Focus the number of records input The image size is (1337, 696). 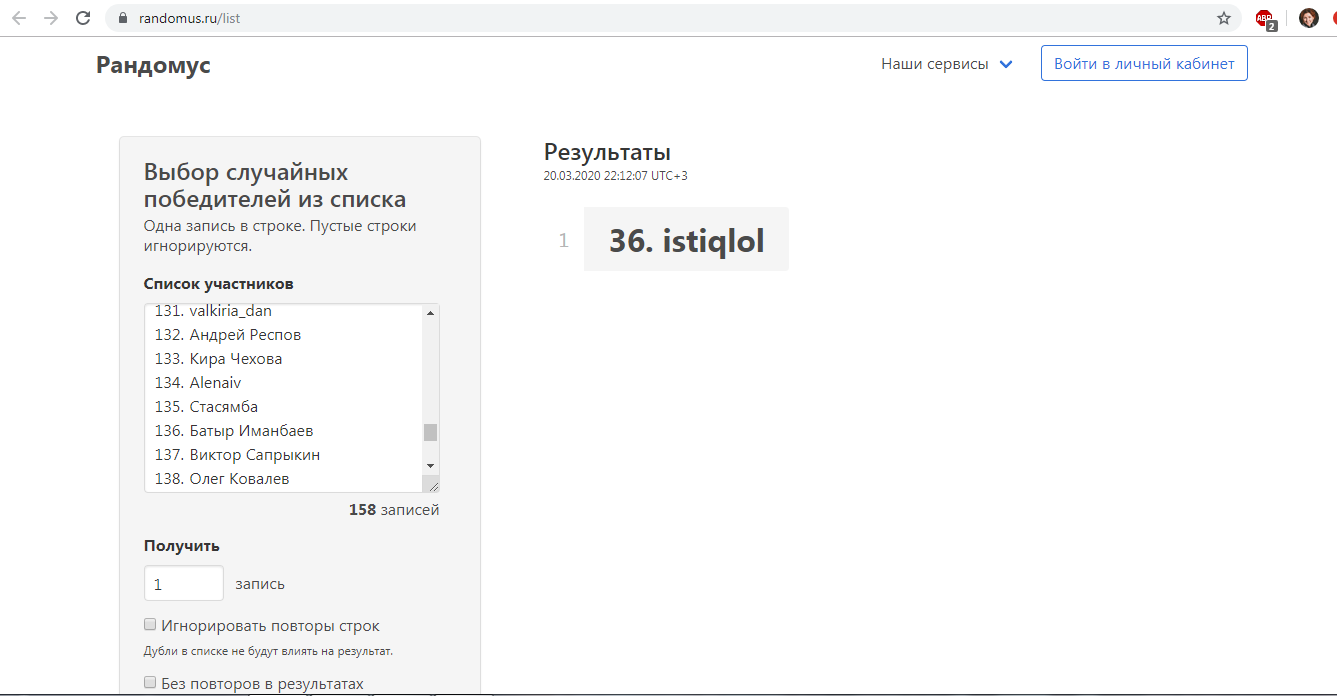click(184, 583)
